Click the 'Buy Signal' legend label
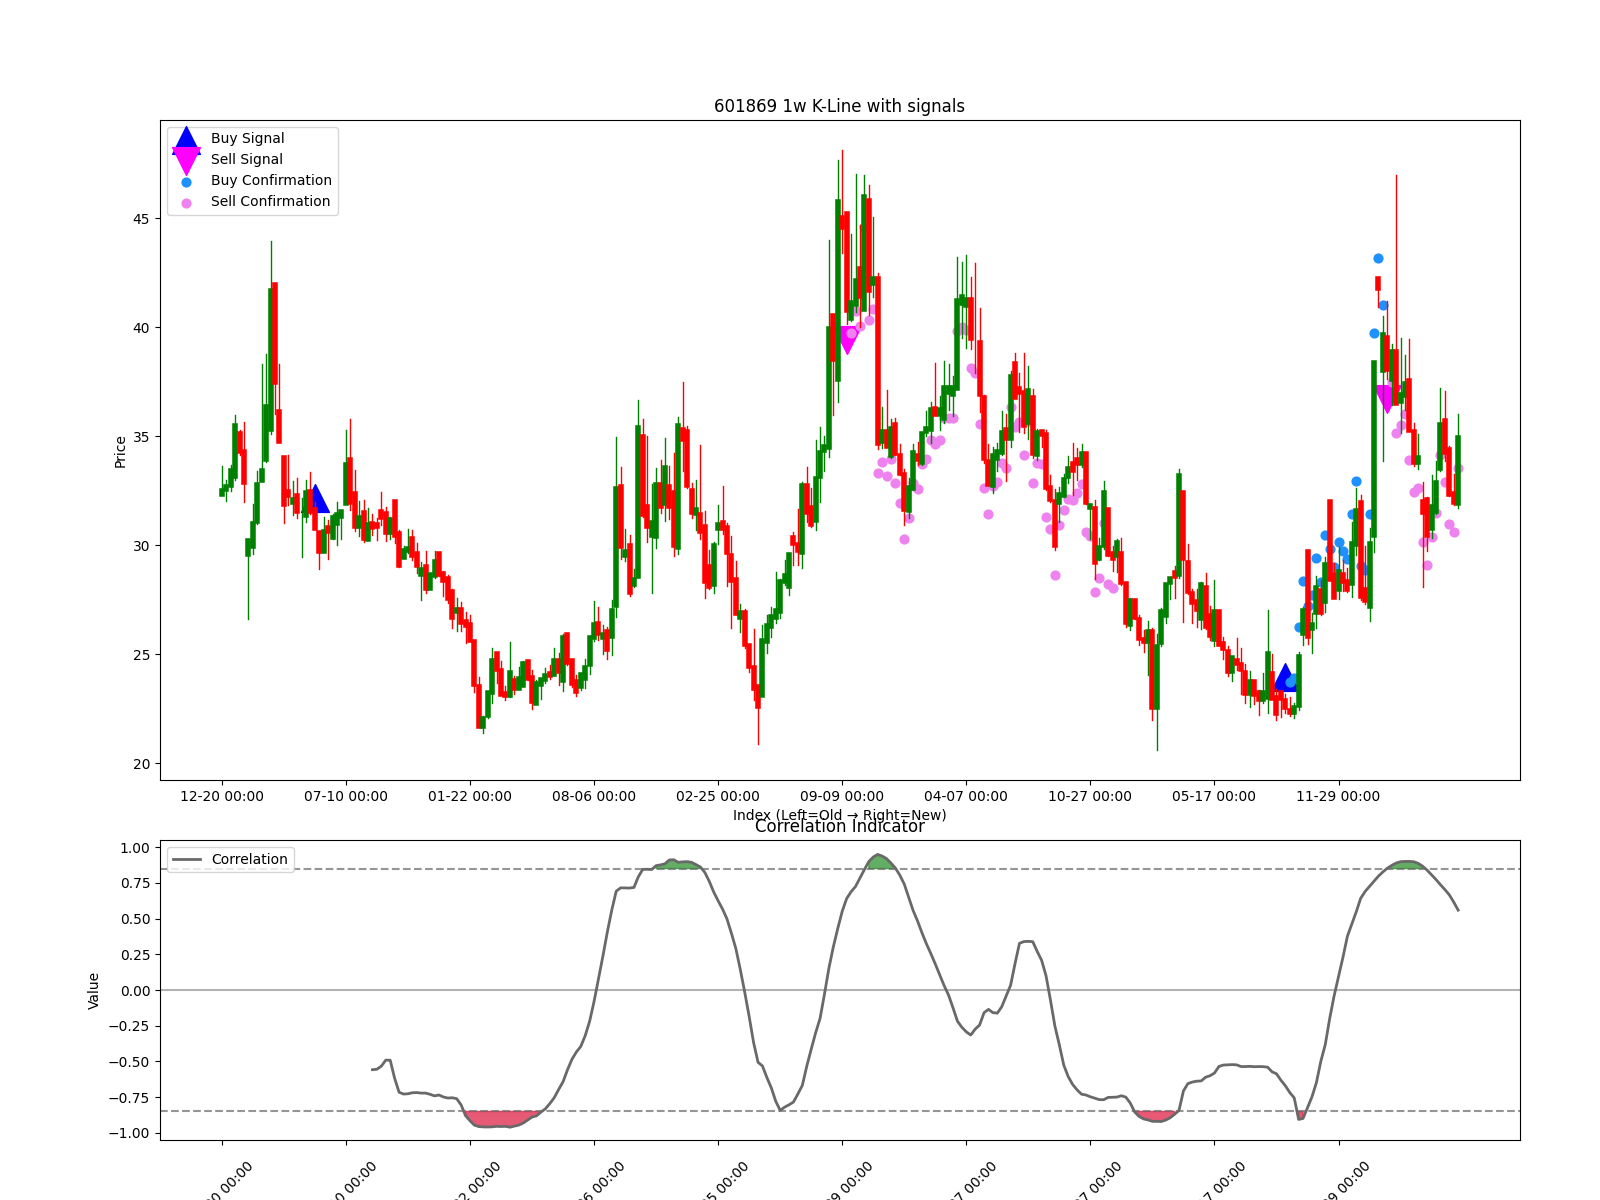The width and height of the screenshot is (1600, 1200). (x=247, y=139)
